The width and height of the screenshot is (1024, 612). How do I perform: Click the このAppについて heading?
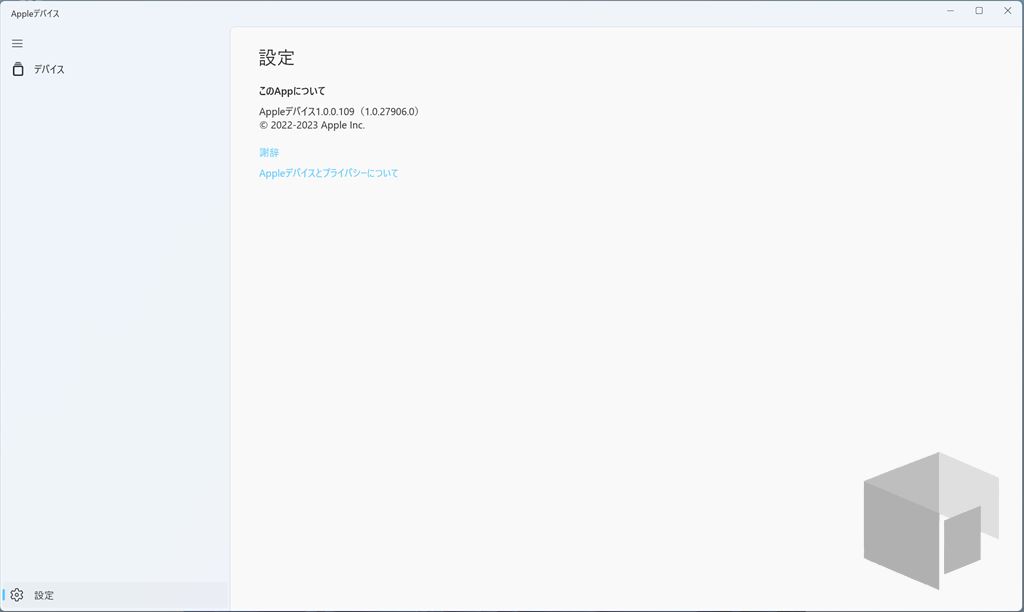292,91
